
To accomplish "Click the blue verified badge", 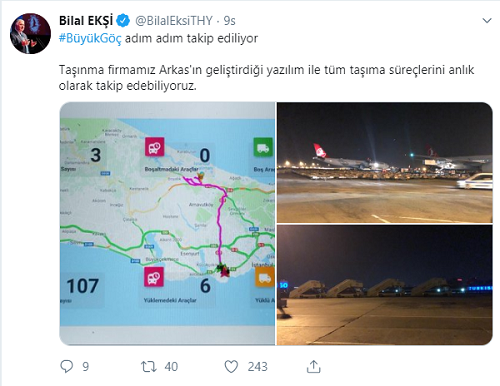I will [x=123, y=21].
